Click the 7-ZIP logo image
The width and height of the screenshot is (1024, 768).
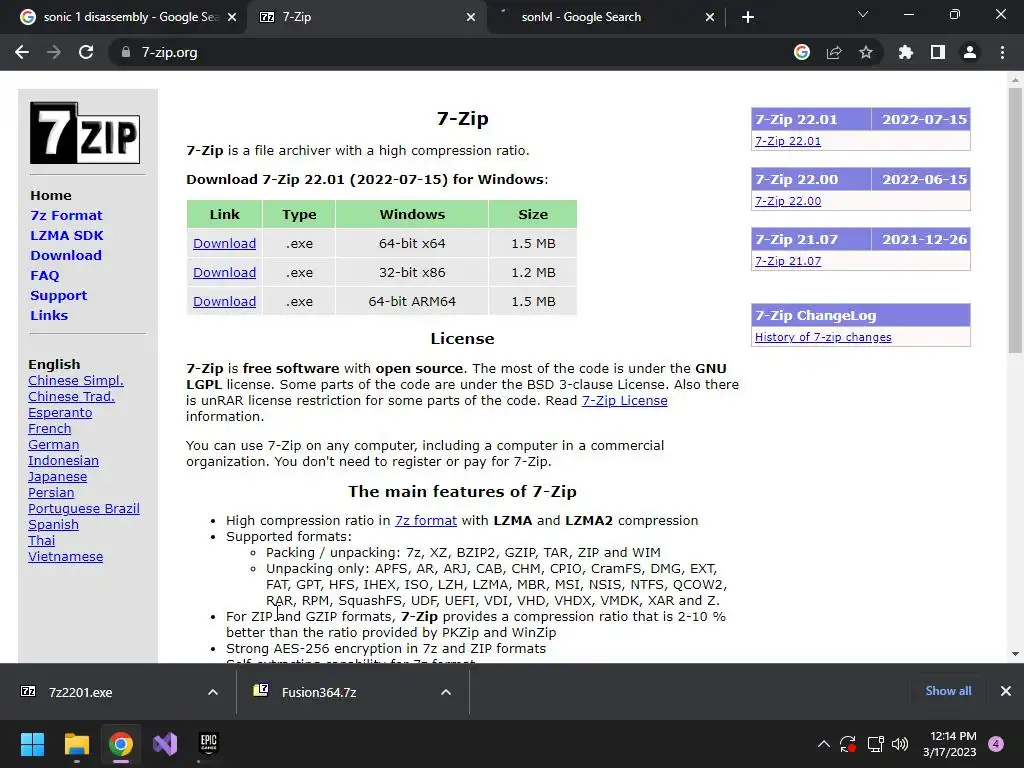pyautogui.click(x=85, y=133)
